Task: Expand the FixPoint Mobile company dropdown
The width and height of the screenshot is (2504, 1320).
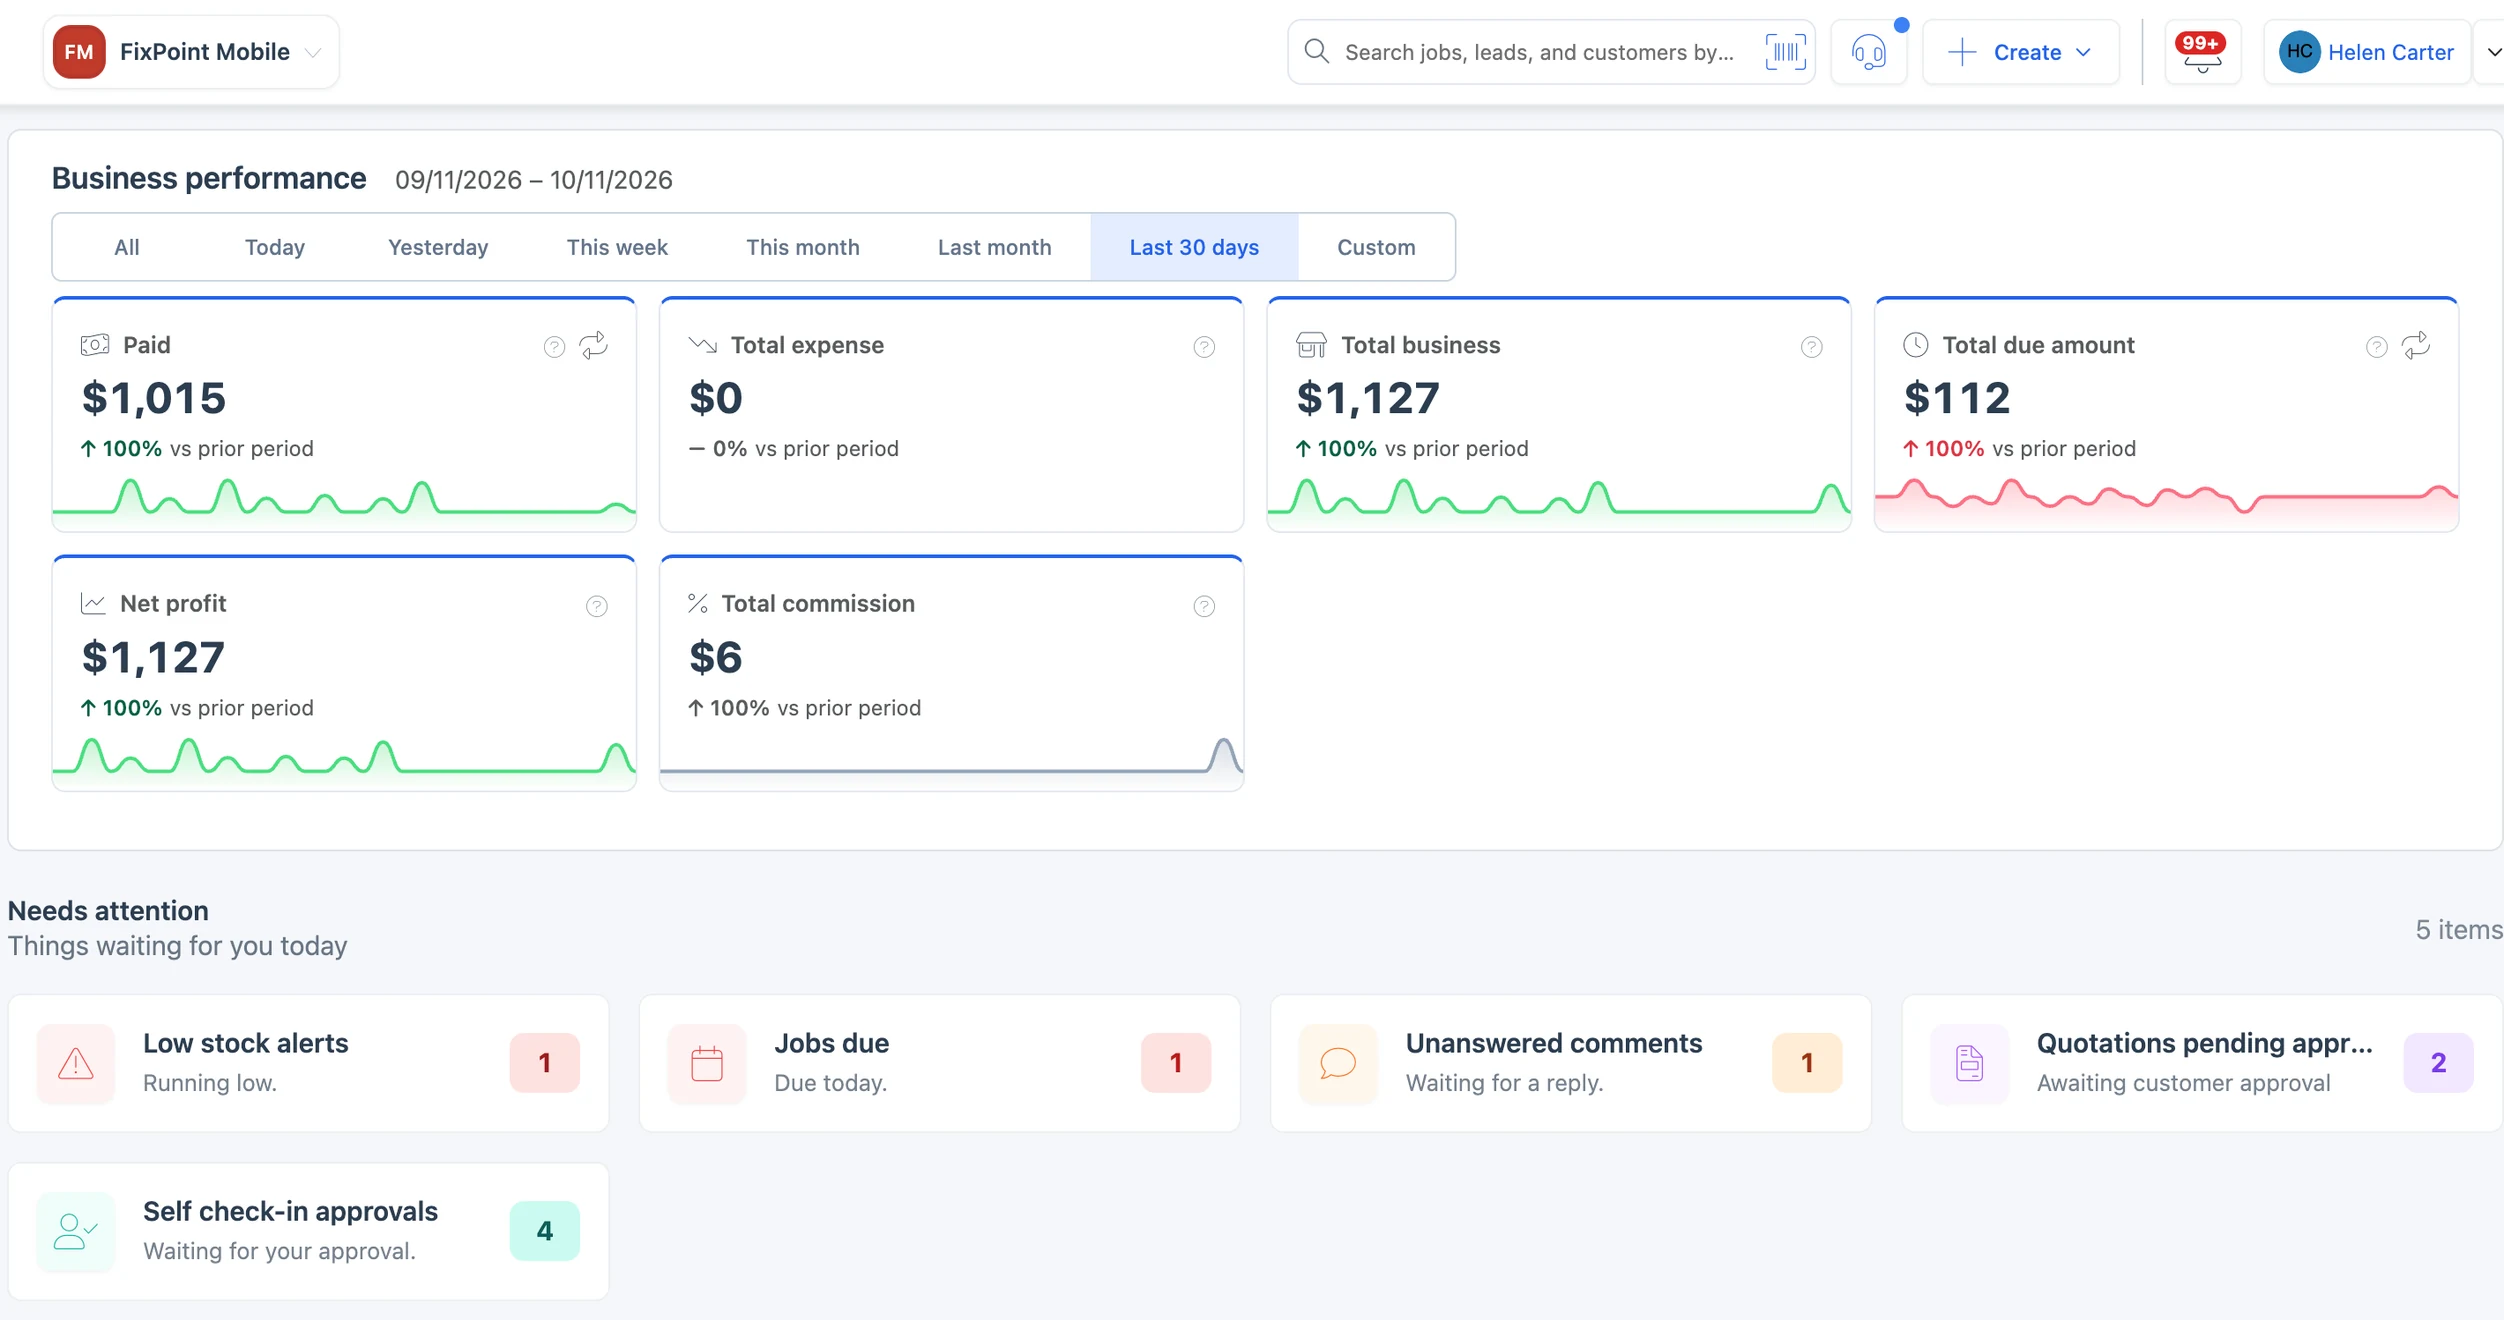Action: point(313,53)
